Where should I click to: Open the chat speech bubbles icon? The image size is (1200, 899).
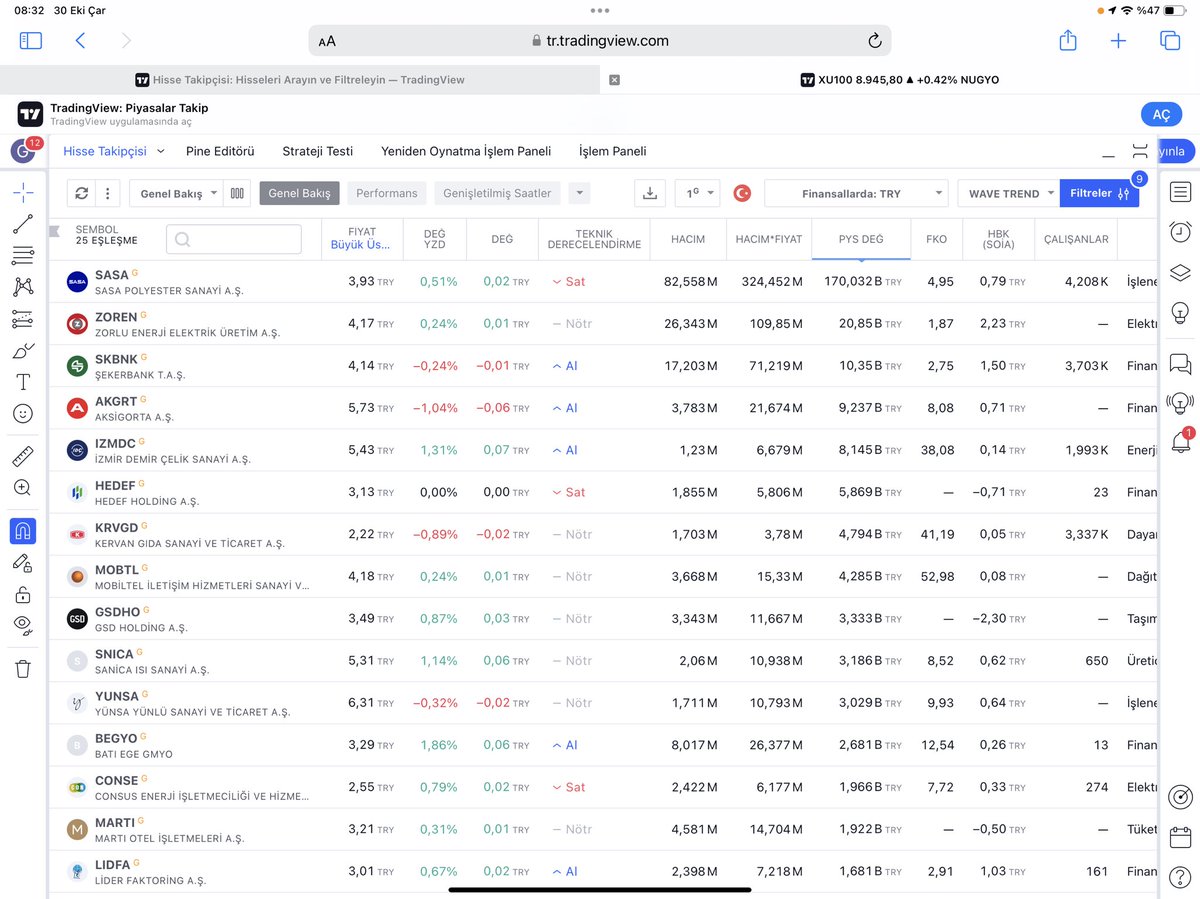click(1180, 363)
